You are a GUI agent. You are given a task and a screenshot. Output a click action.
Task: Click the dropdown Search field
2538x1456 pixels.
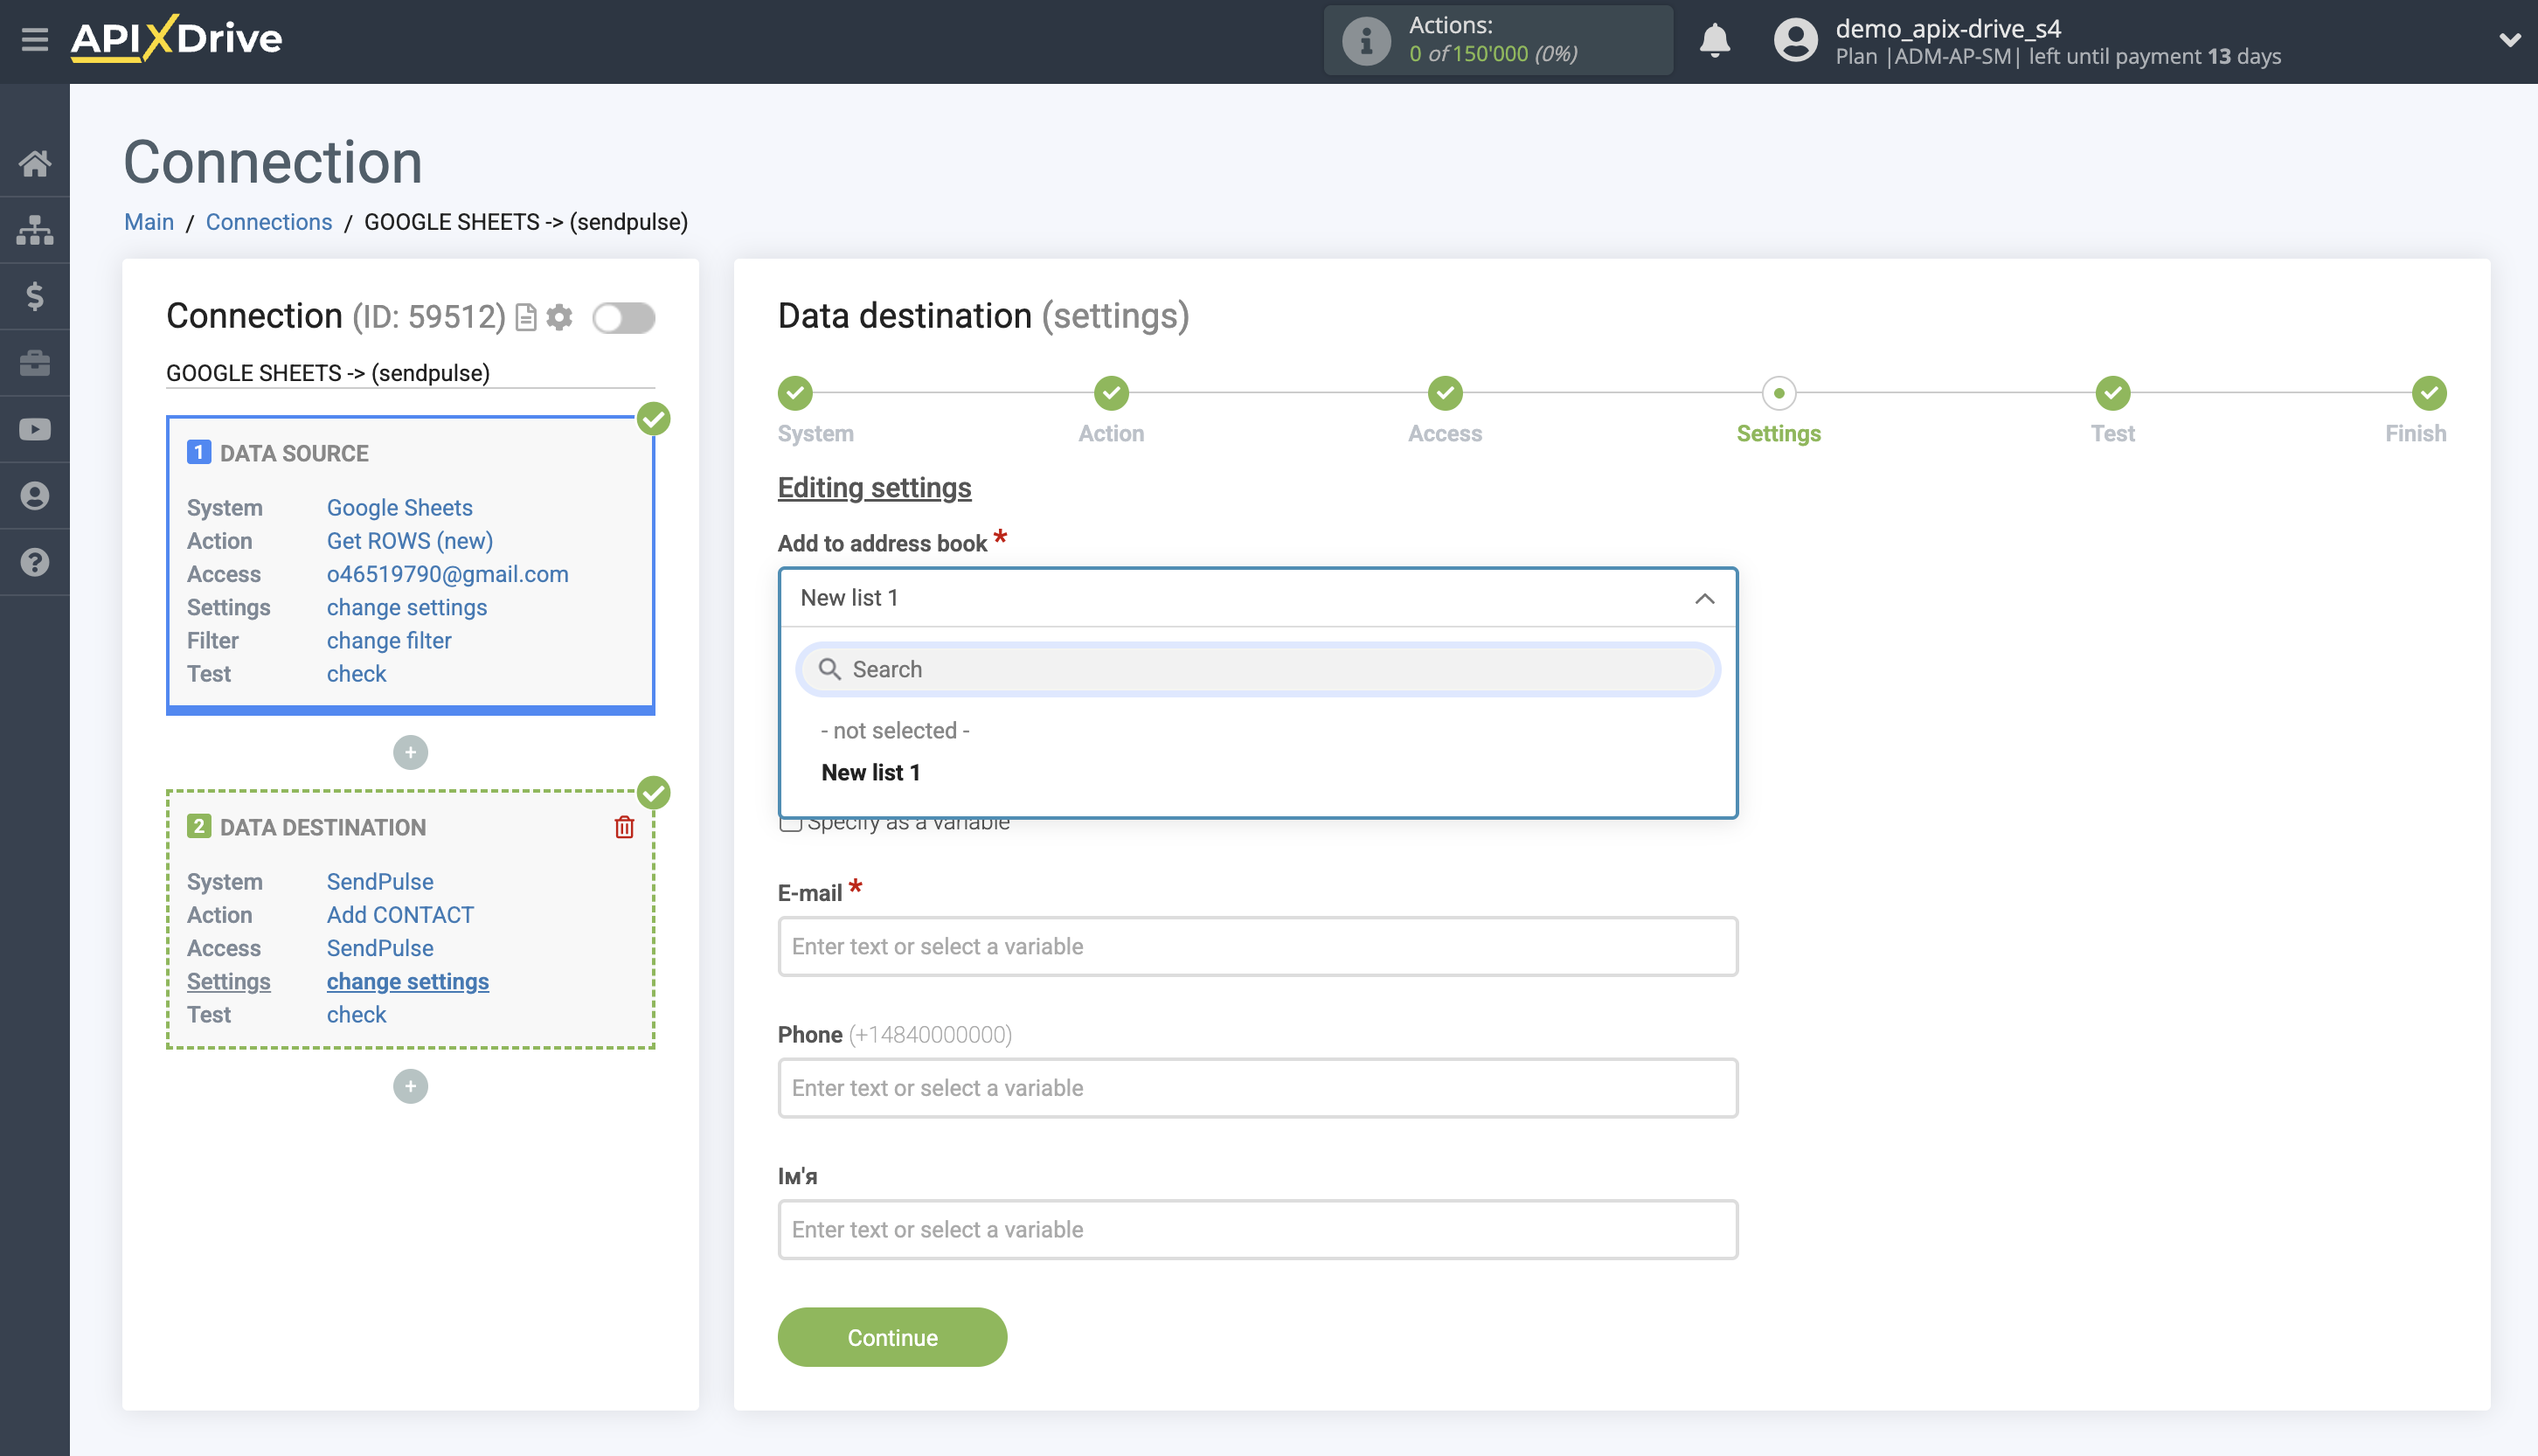1257,669
